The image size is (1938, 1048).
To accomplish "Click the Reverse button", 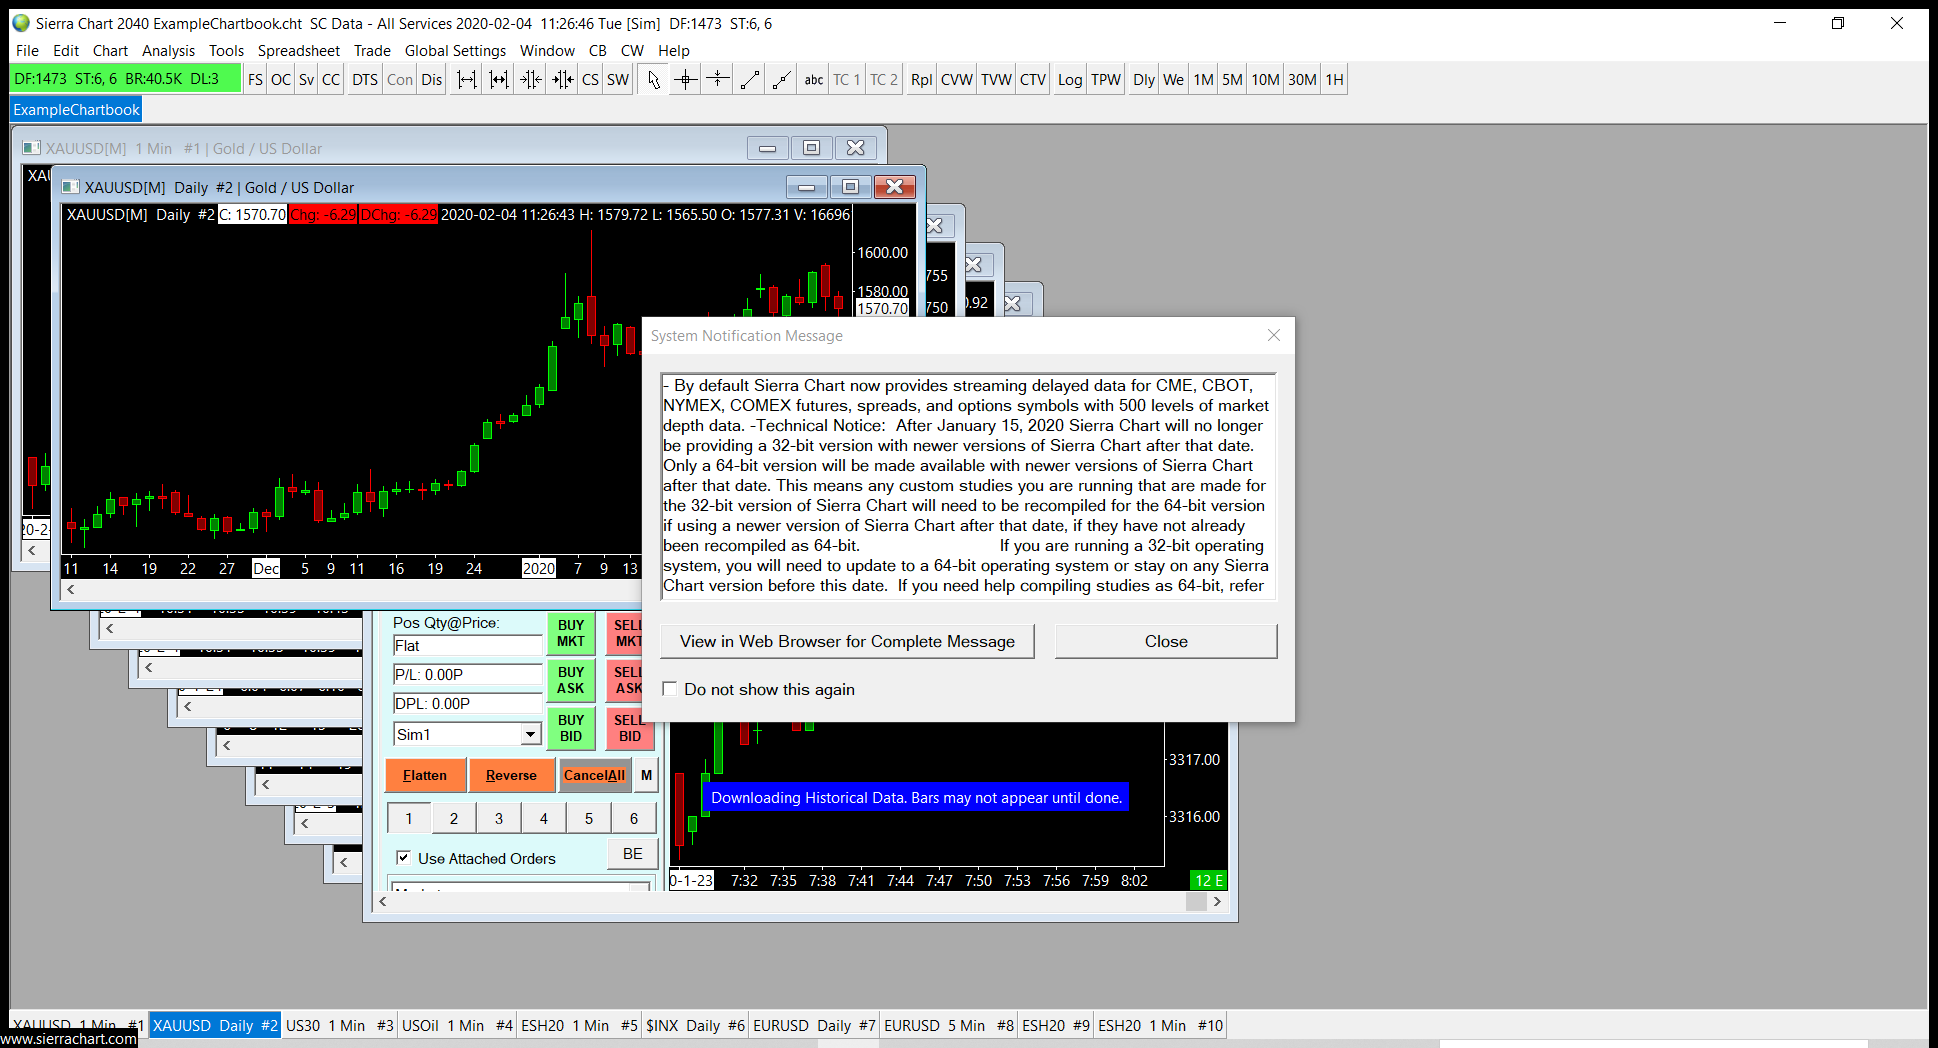I will click(x=511, y=775).
